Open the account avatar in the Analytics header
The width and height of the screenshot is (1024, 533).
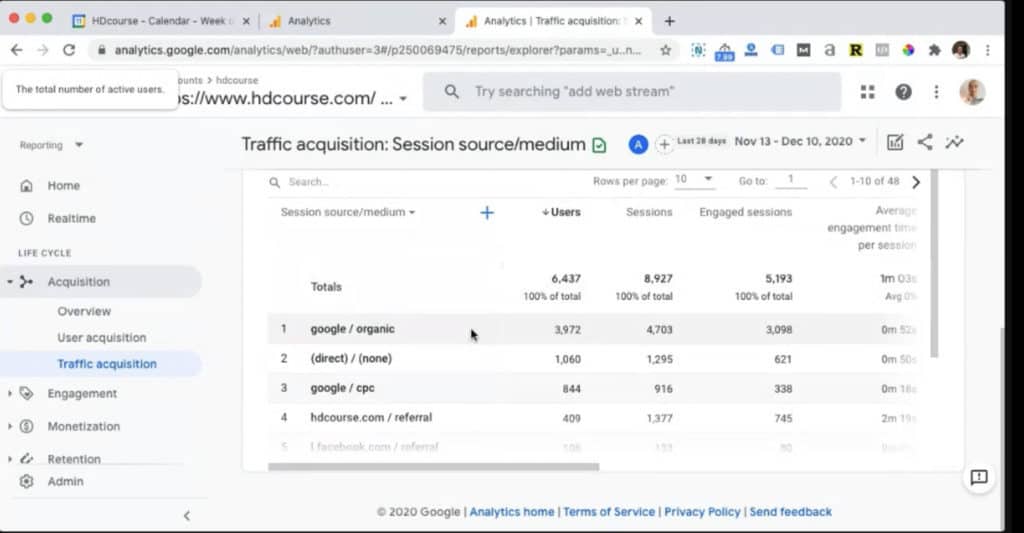point(972,92)
